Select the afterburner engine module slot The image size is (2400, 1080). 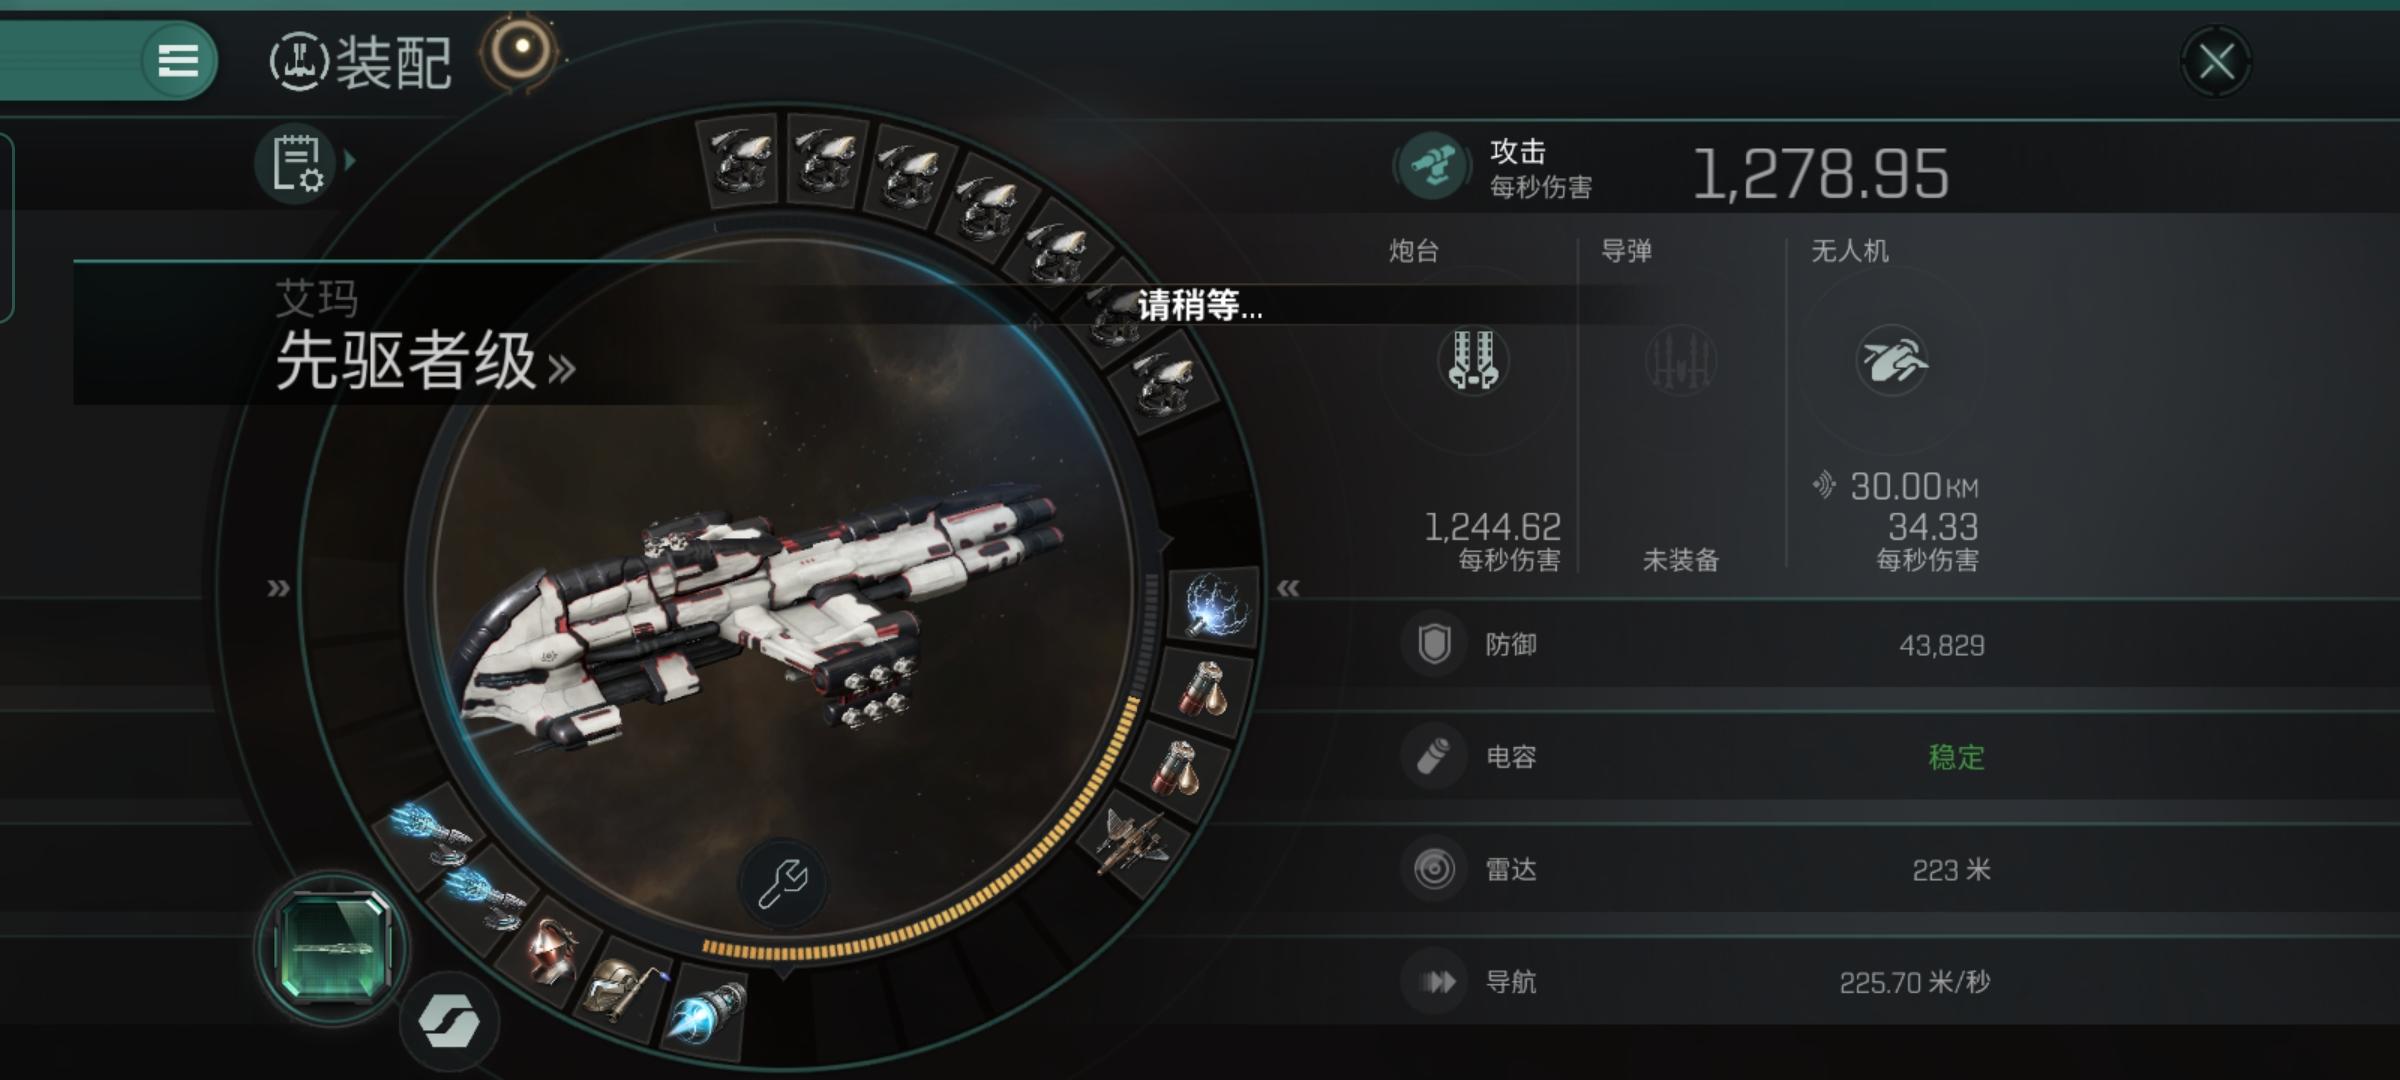coord(706,1009)
